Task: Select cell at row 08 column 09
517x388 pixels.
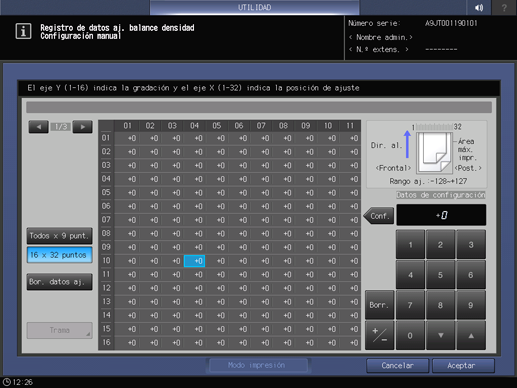Action: [306, 234]
